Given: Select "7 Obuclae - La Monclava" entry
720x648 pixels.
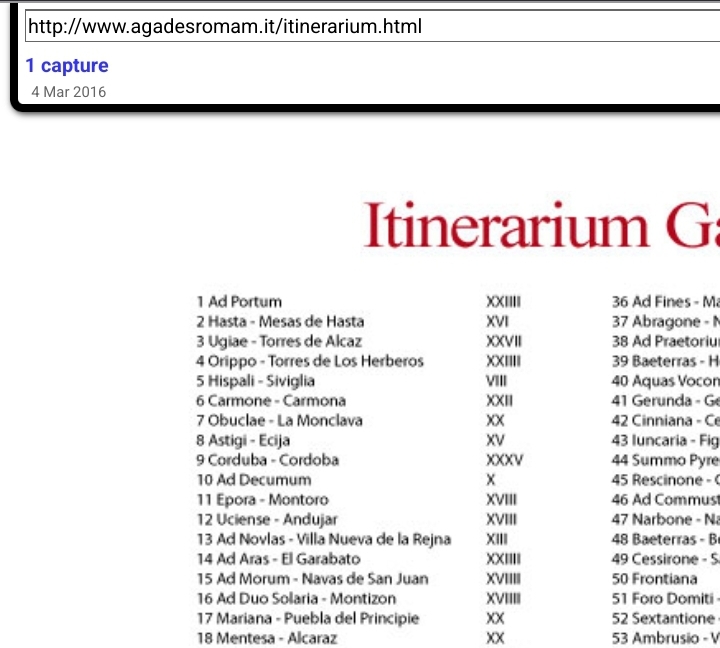Looking at the screenshot, I should (279, 421).
